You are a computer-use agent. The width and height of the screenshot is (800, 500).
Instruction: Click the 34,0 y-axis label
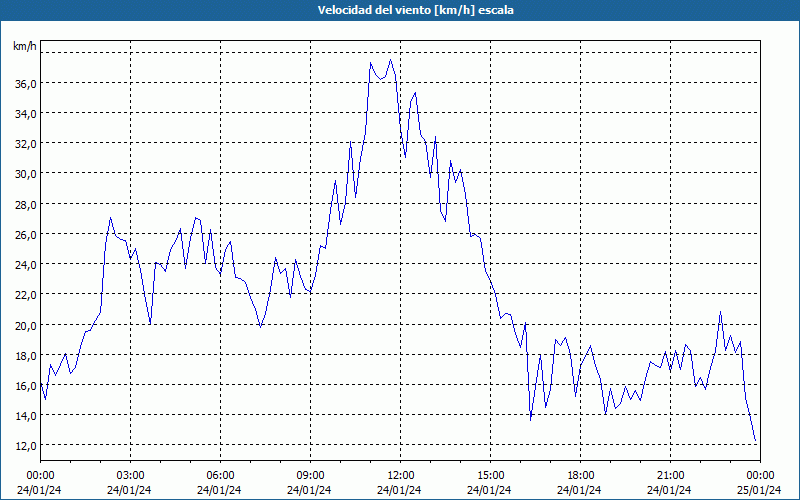tap(26, 114)
